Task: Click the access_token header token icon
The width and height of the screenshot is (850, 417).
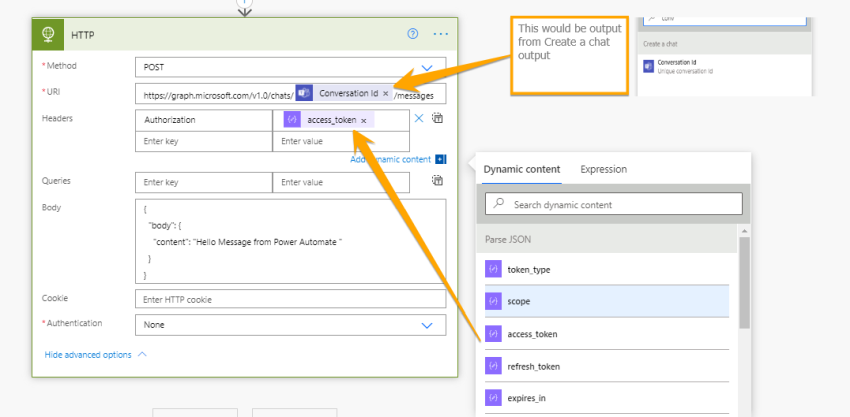Action: pos(292,120)
